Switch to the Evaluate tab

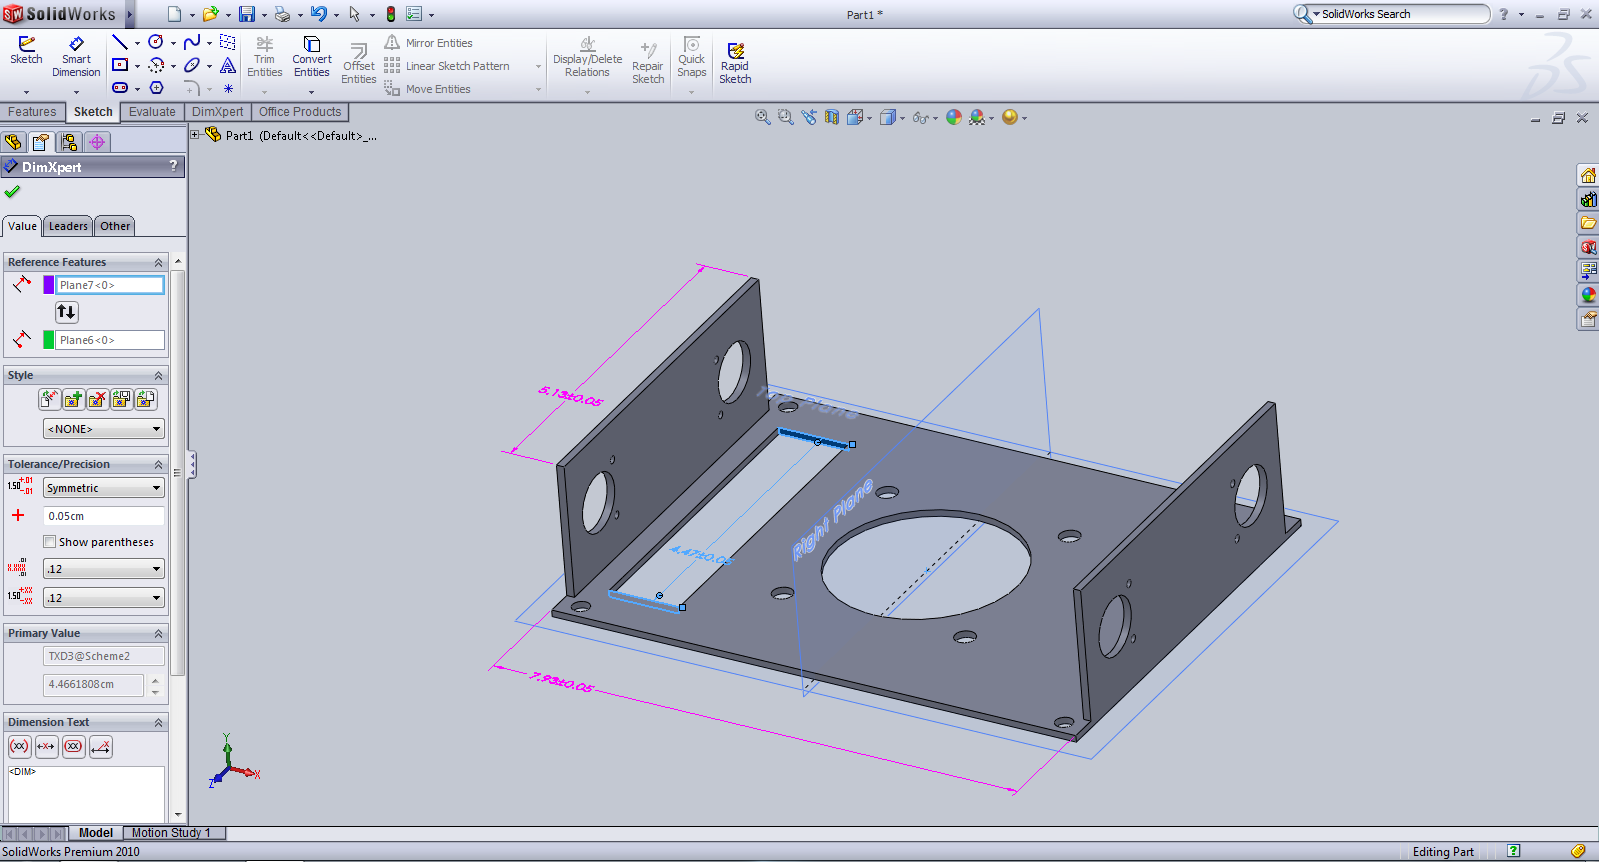tap(152, 112)
